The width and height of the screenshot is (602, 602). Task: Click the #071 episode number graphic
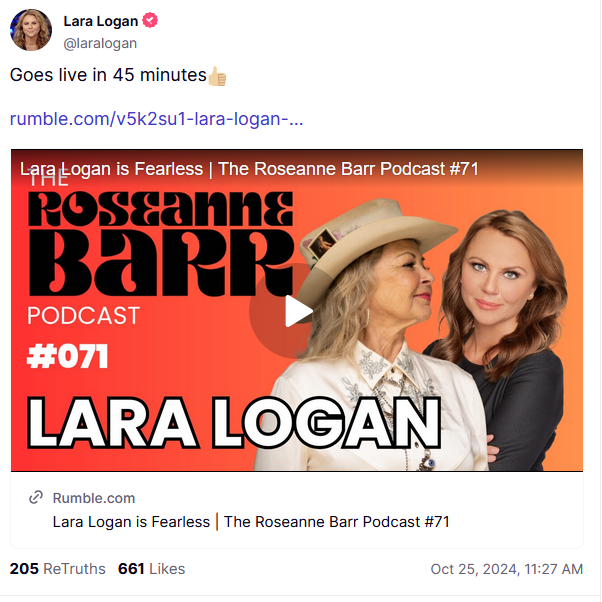[x=68, y=357]
